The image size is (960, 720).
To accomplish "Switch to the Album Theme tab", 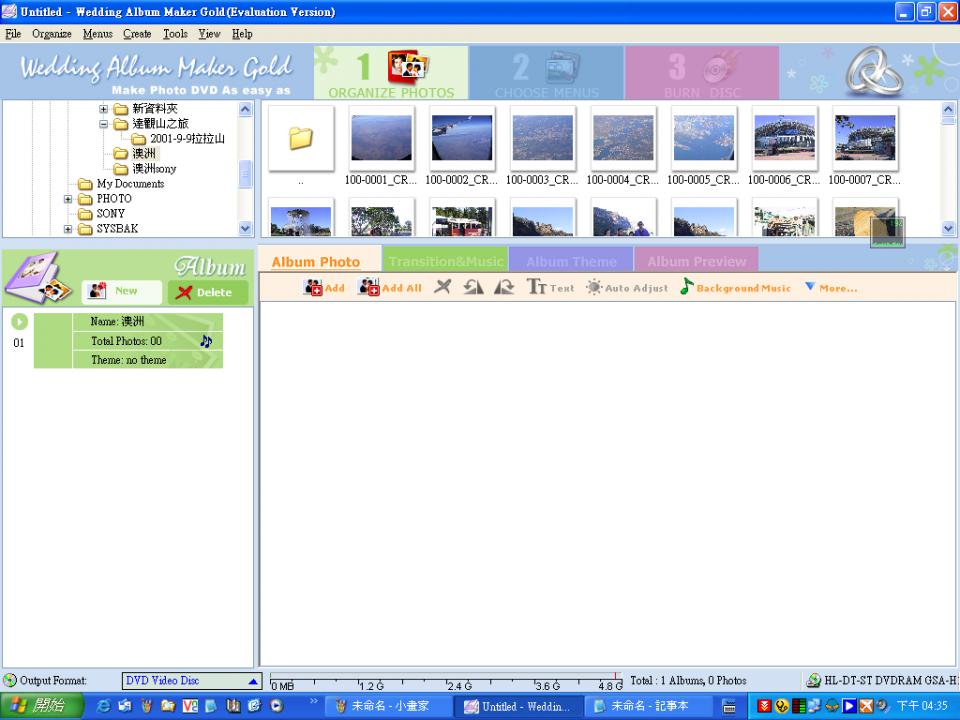I will pos(571,262).
